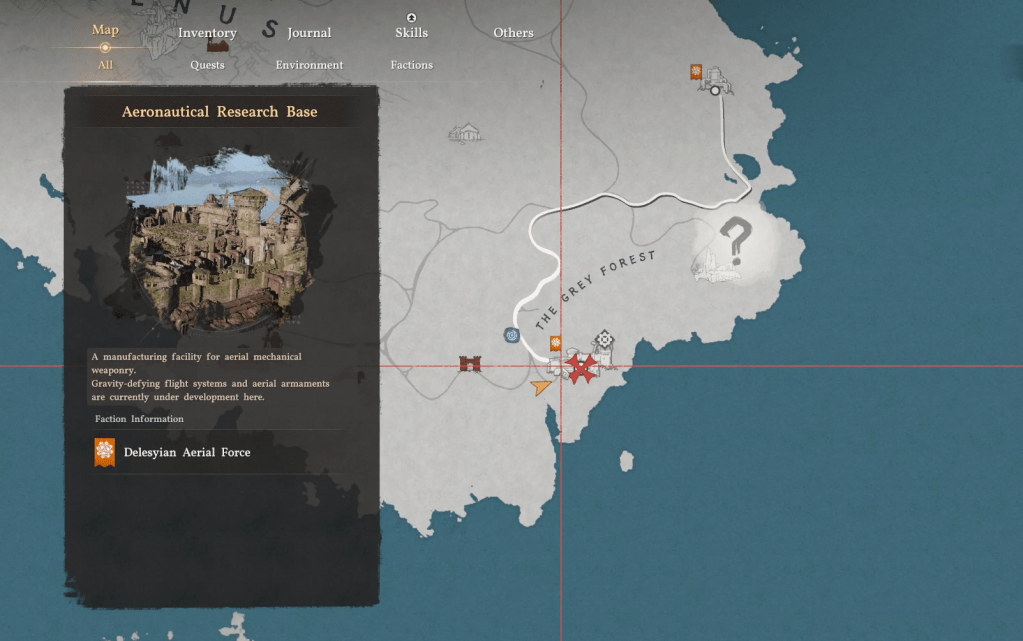Click the Aeronautical Research Base preview image

(x=220, y=240)
